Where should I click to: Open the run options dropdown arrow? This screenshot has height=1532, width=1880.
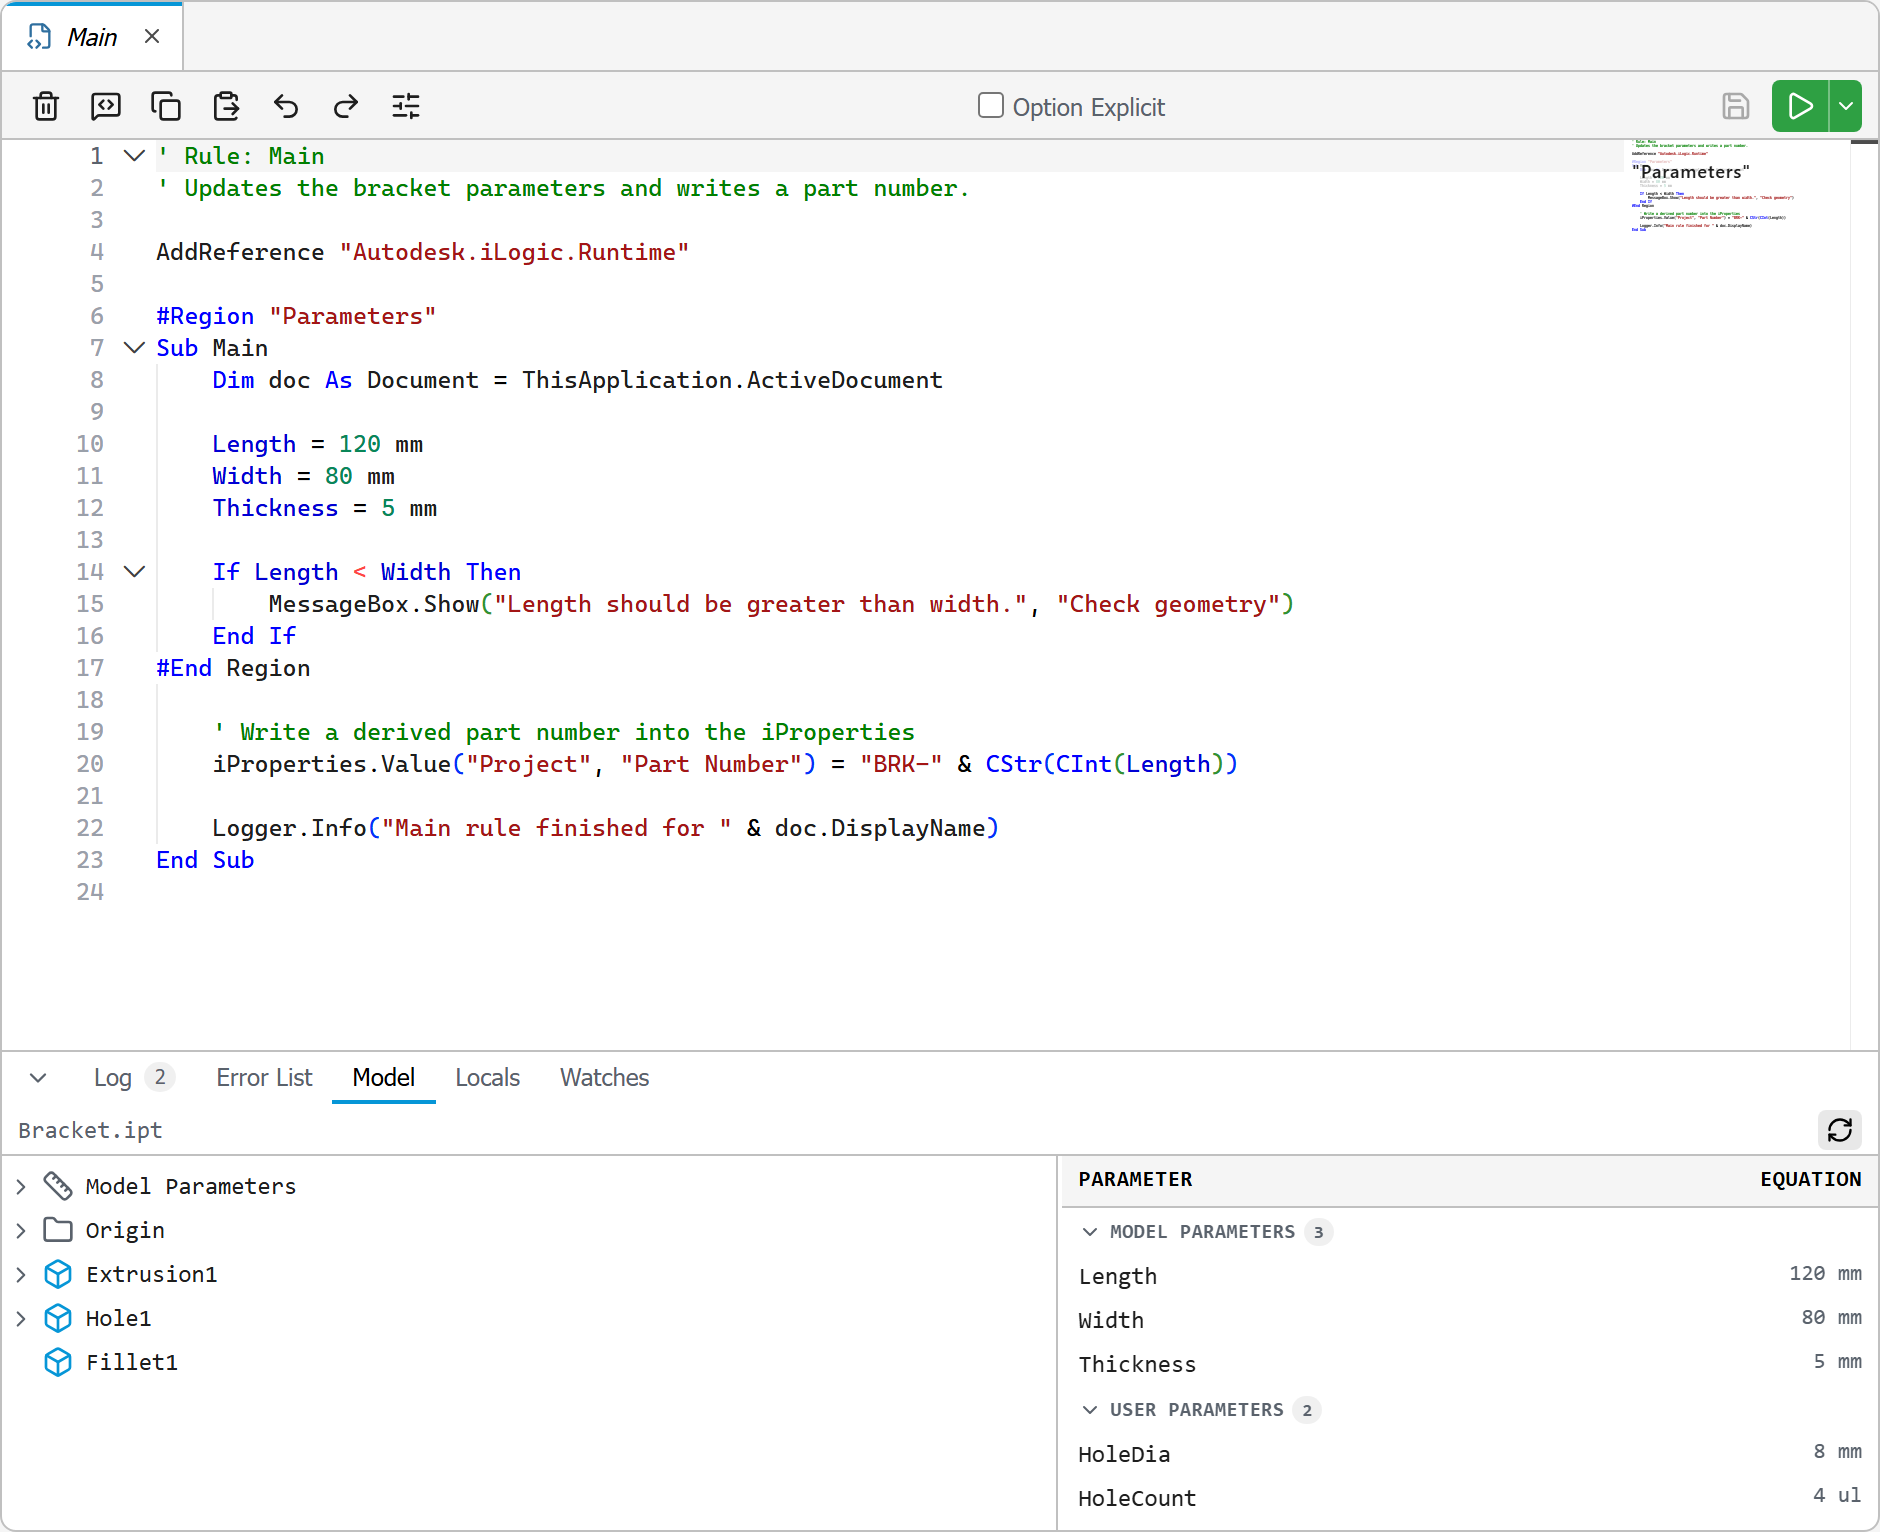1846,106
